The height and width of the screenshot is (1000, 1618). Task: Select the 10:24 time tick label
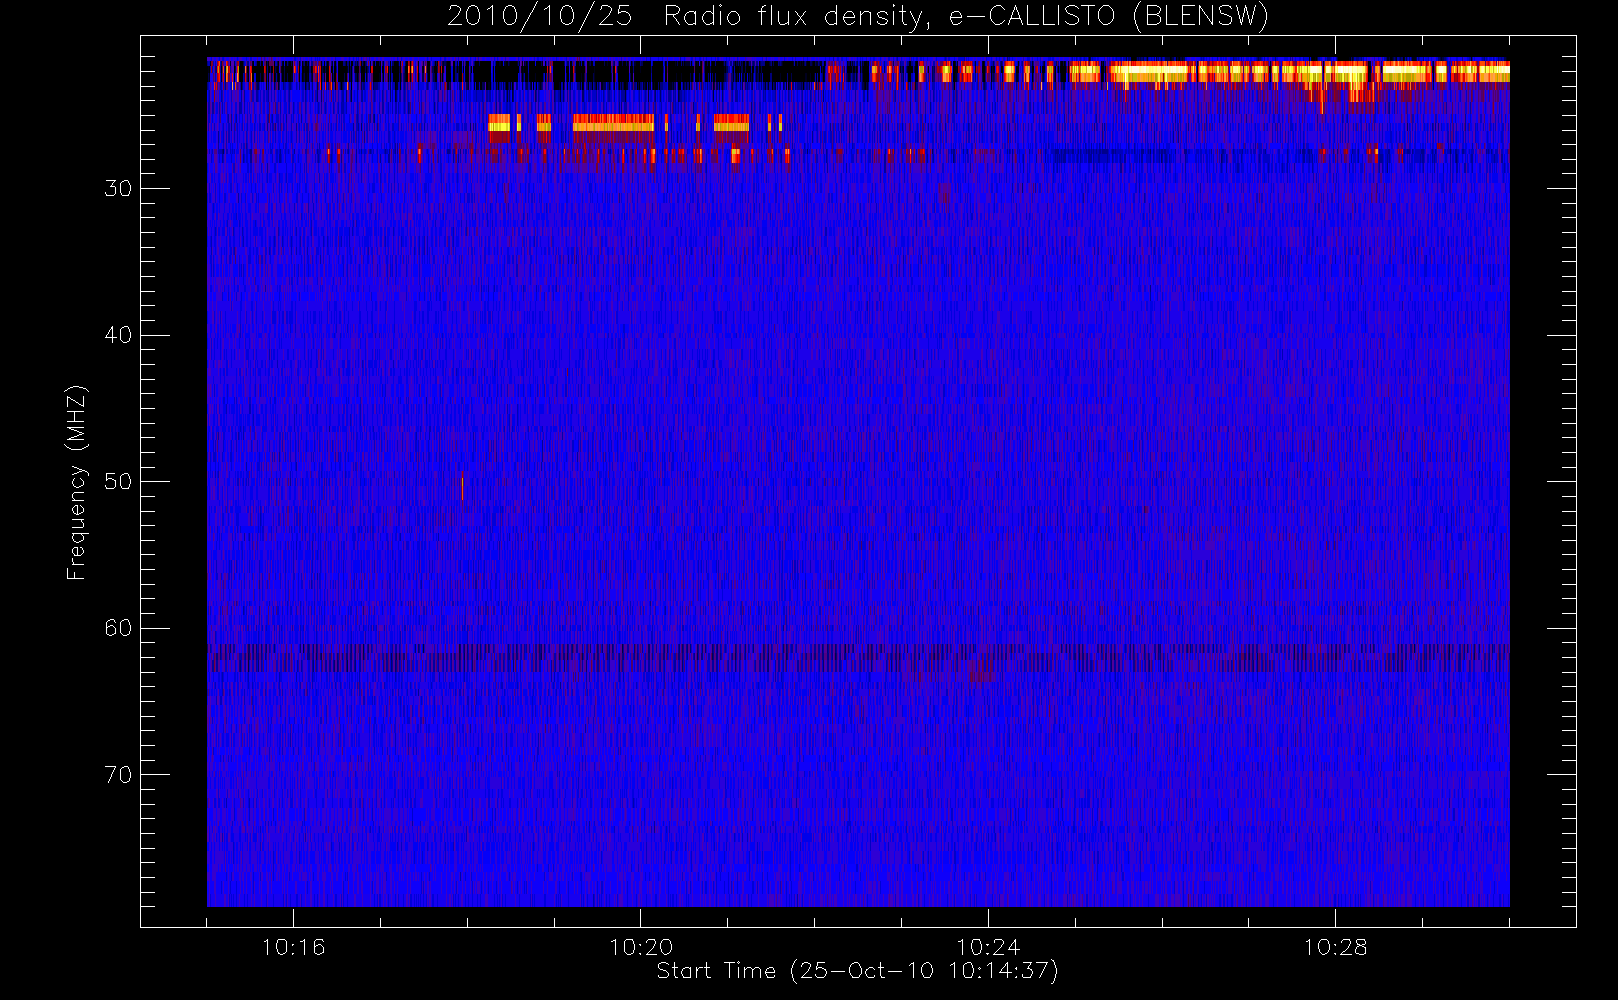(988, 947)
